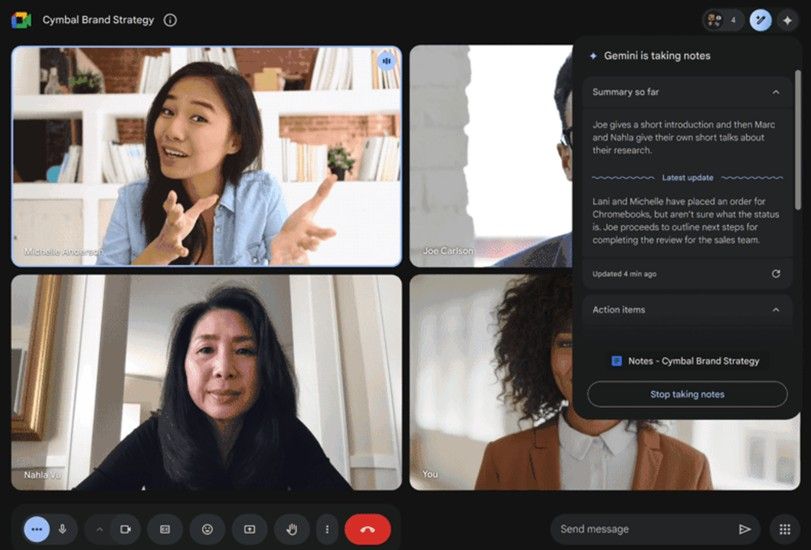The height and width of the screenshot is (550, 811).
Task: Click the Action items header label
Action: tap(619, 310)
